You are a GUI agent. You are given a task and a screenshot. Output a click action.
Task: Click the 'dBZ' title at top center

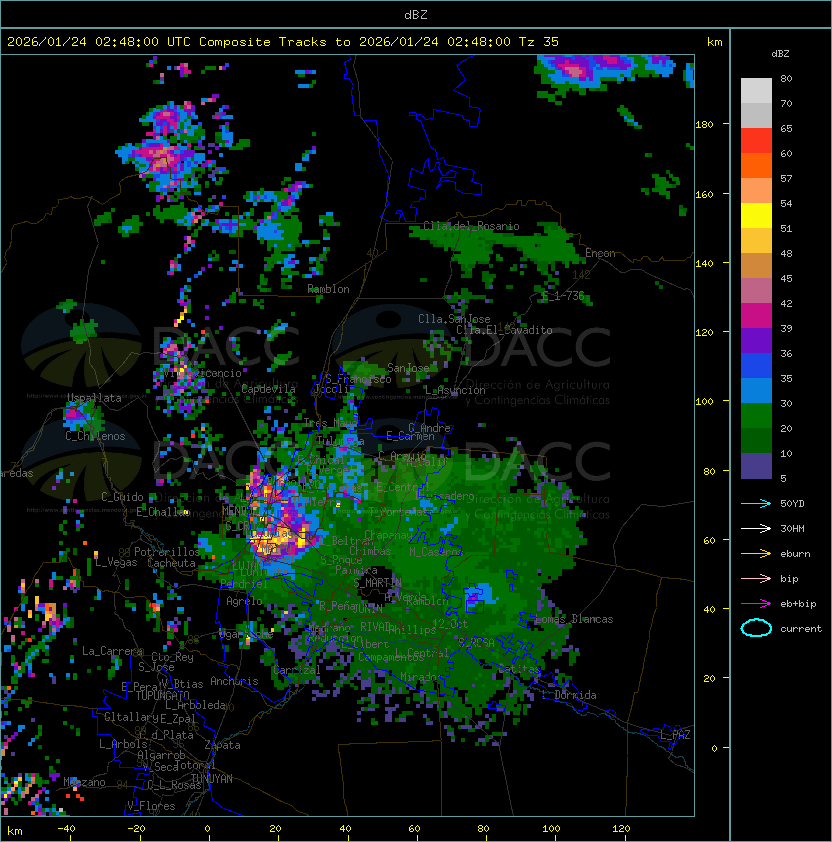tap(416, 15)
